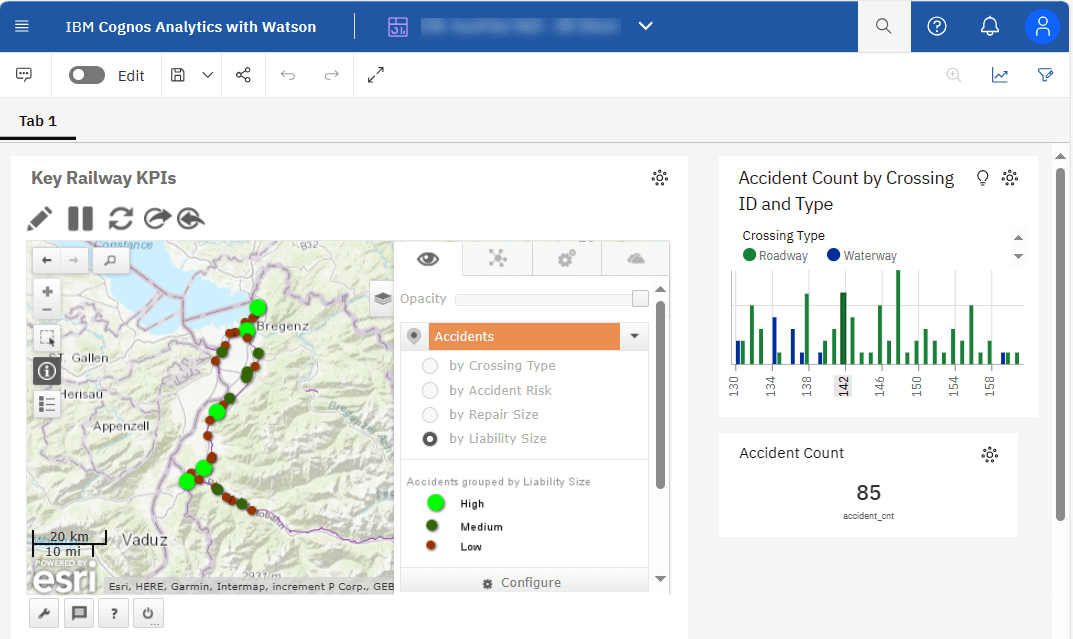Click the Opacity slider in the map panel
The height and width of the screenshot is (639, 1073).
[x=550, y=298]
